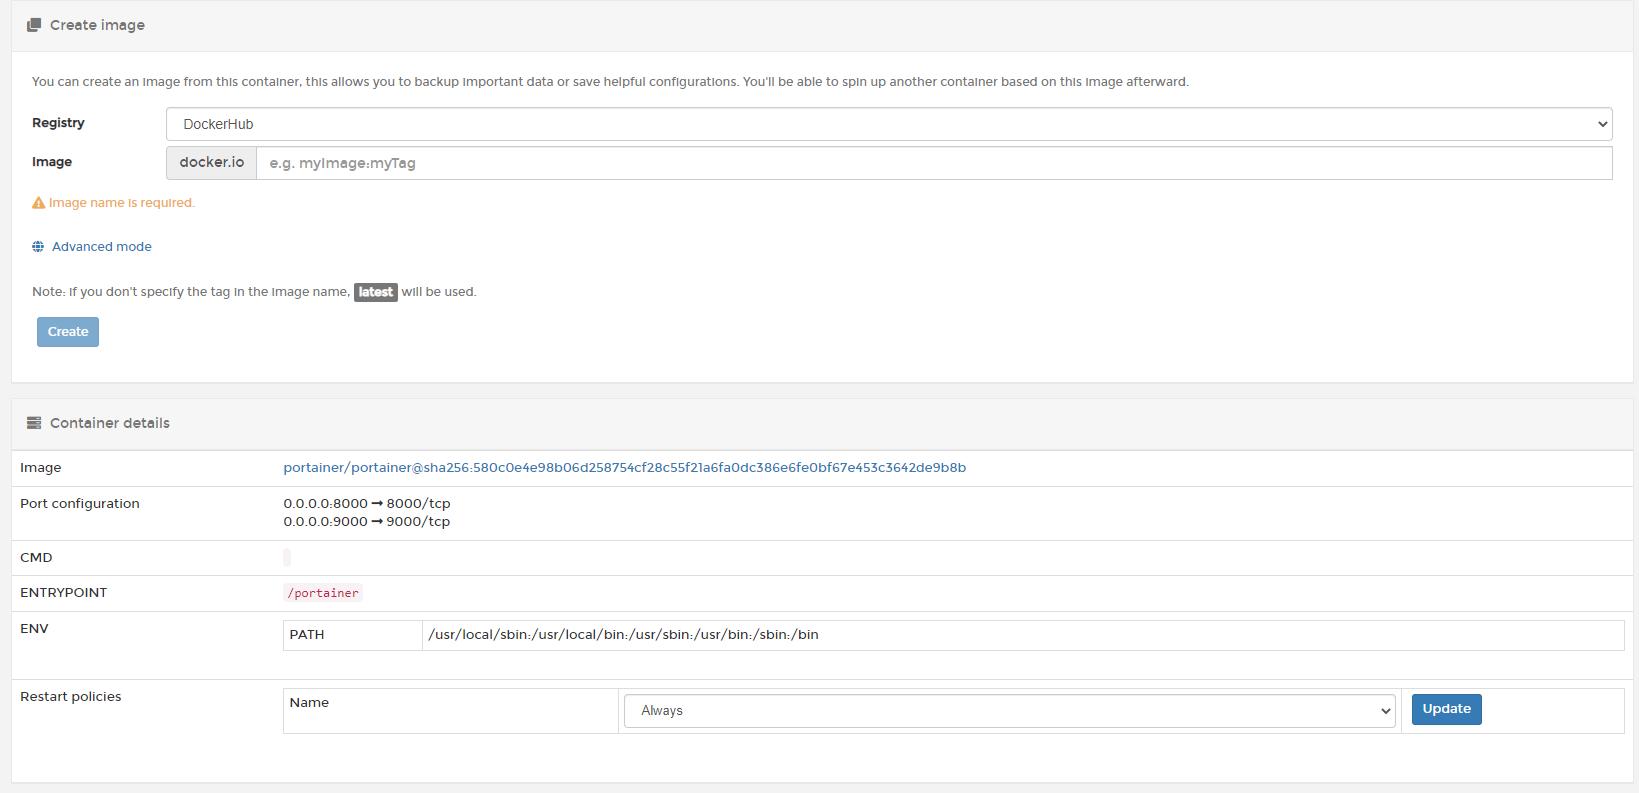
Task: Open the portainer/portainer sha256 image link
Action: coord(624,468)
